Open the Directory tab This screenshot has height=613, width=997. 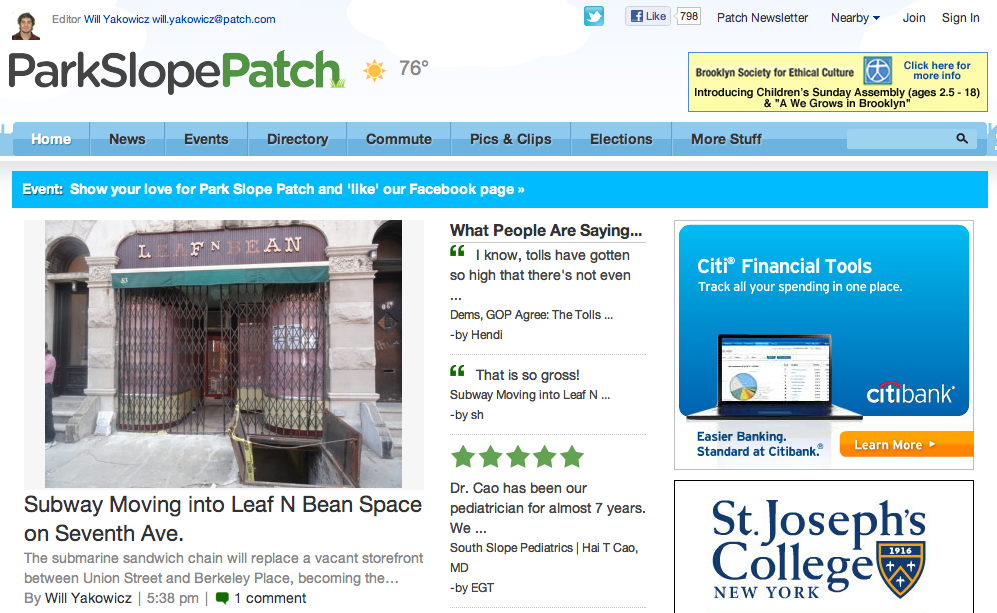[x=297, y=139]
